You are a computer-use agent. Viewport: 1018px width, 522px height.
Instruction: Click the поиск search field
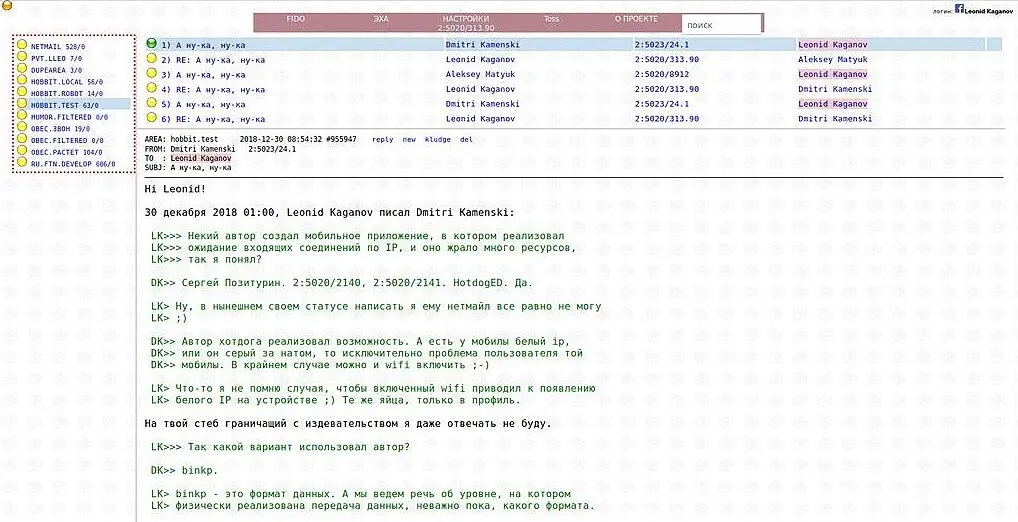(x=721, y=25)
